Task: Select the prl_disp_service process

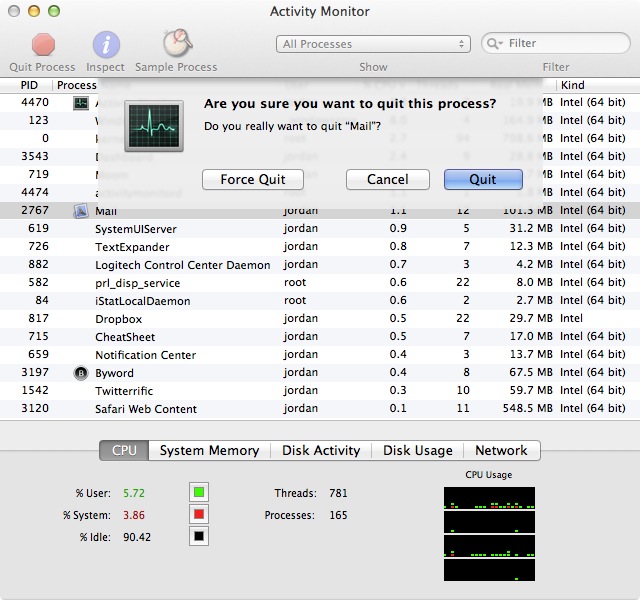Action: click(x=320, y=282)
